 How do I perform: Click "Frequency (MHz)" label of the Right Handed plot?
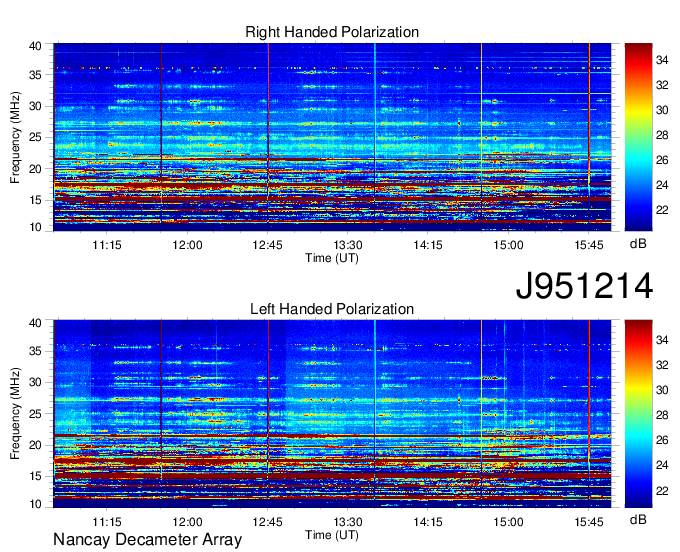click(x=15, y=137)
